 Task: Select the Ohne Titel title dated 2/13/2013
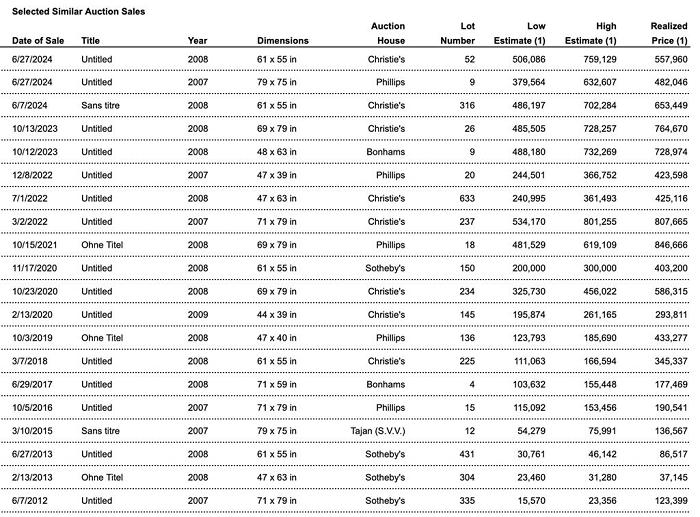(102, 477)
